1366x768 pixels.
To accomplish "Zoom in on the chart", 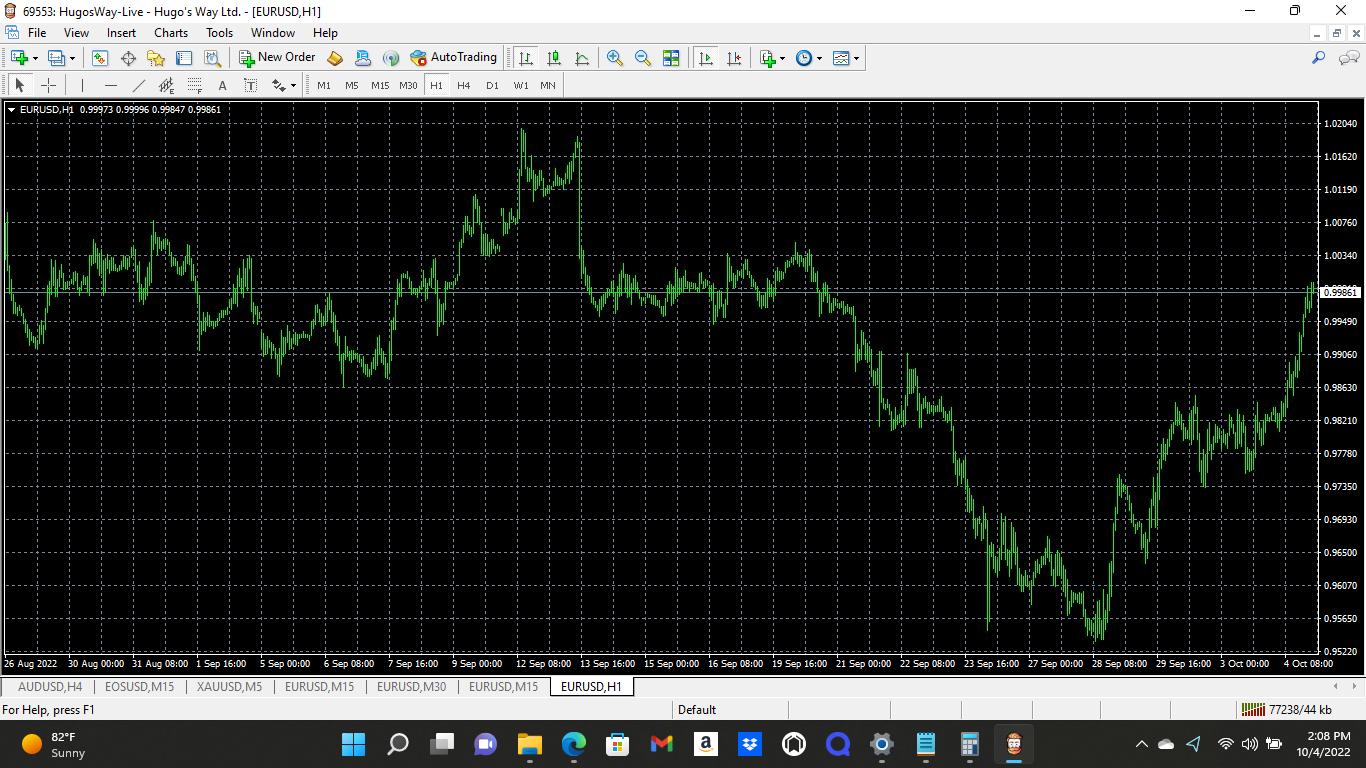I will 615,58.
